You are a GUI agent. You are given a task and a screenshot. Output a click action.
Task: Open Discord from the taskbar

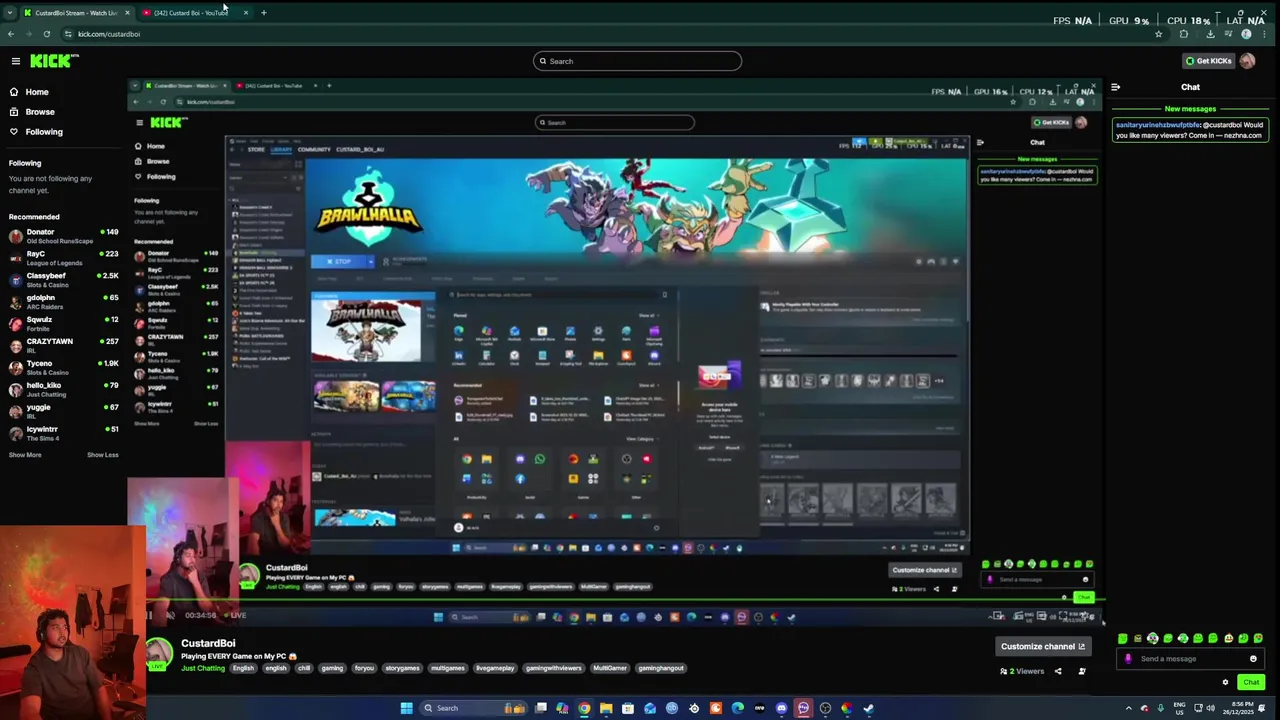point(782,708)
